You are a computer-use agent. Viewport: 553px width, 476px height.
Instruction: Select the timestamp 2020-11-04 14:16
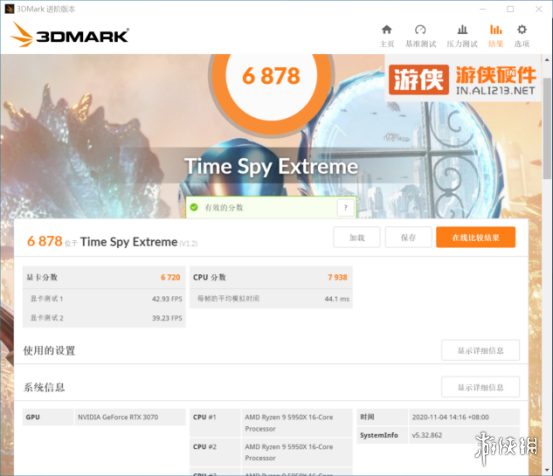450,417
